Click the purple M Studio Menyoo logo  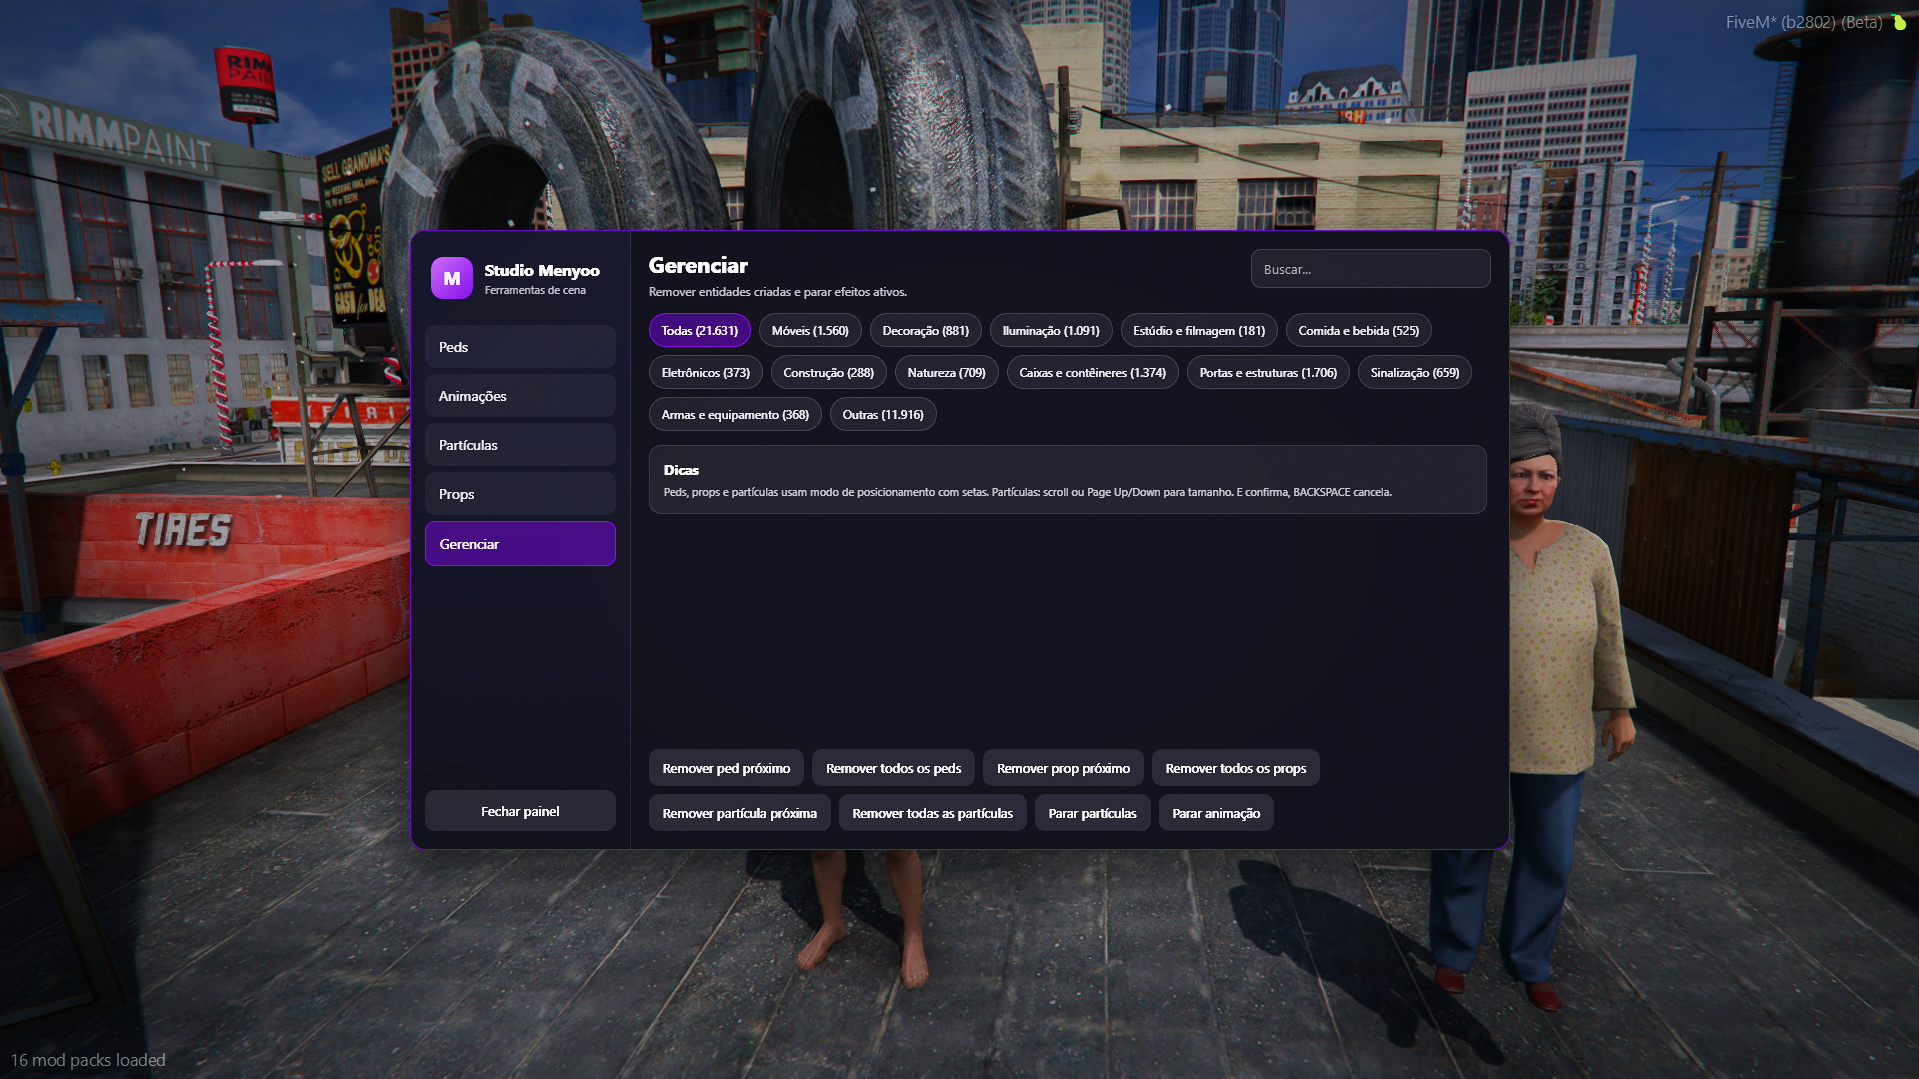[451, 278]
